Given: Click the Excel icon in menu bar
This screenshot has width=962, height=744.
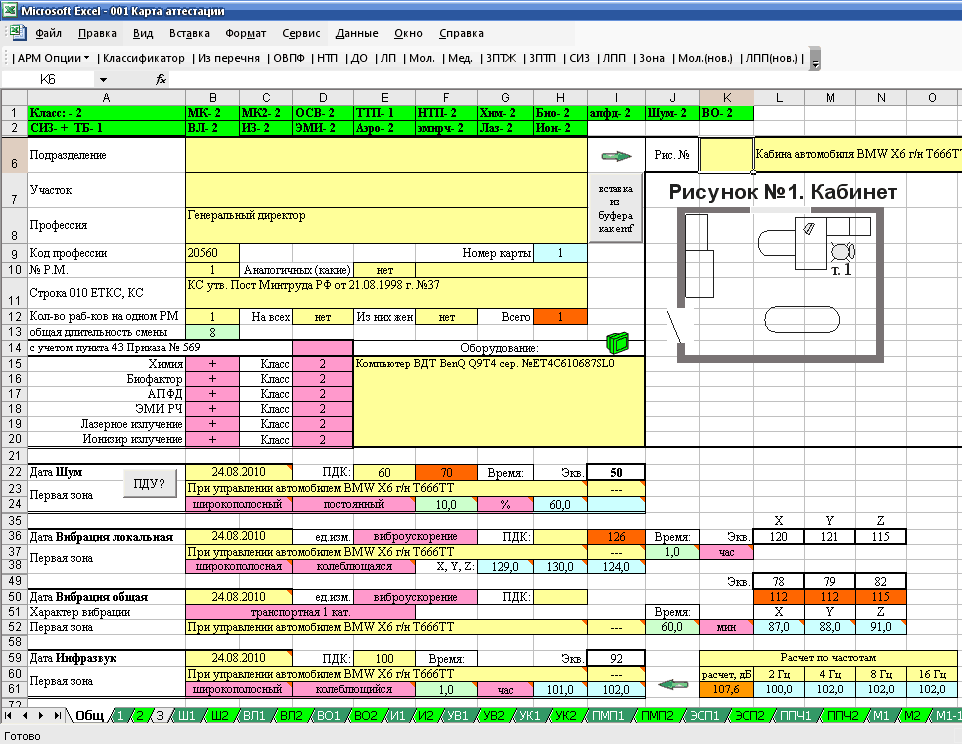Looking at the screenshot, I should coord(16,33).
